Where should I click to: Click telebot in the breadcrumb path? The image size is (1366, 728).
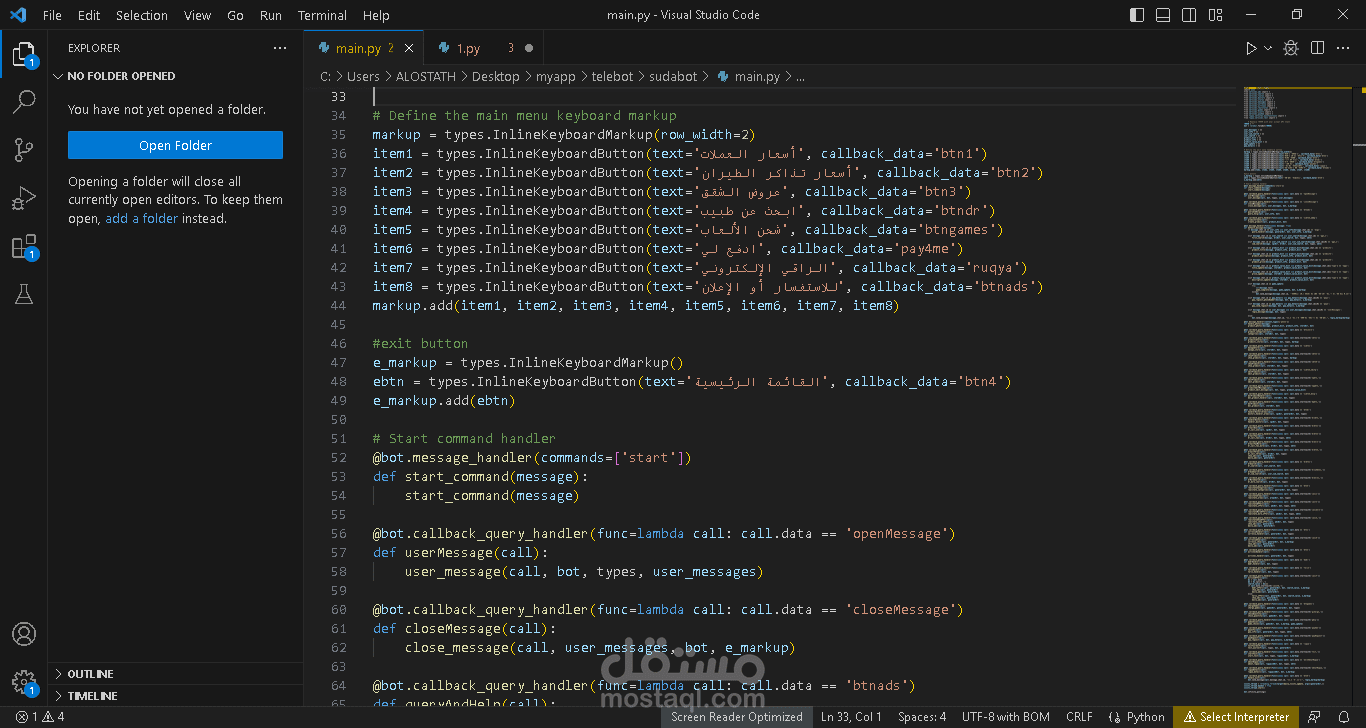[613, 76]
